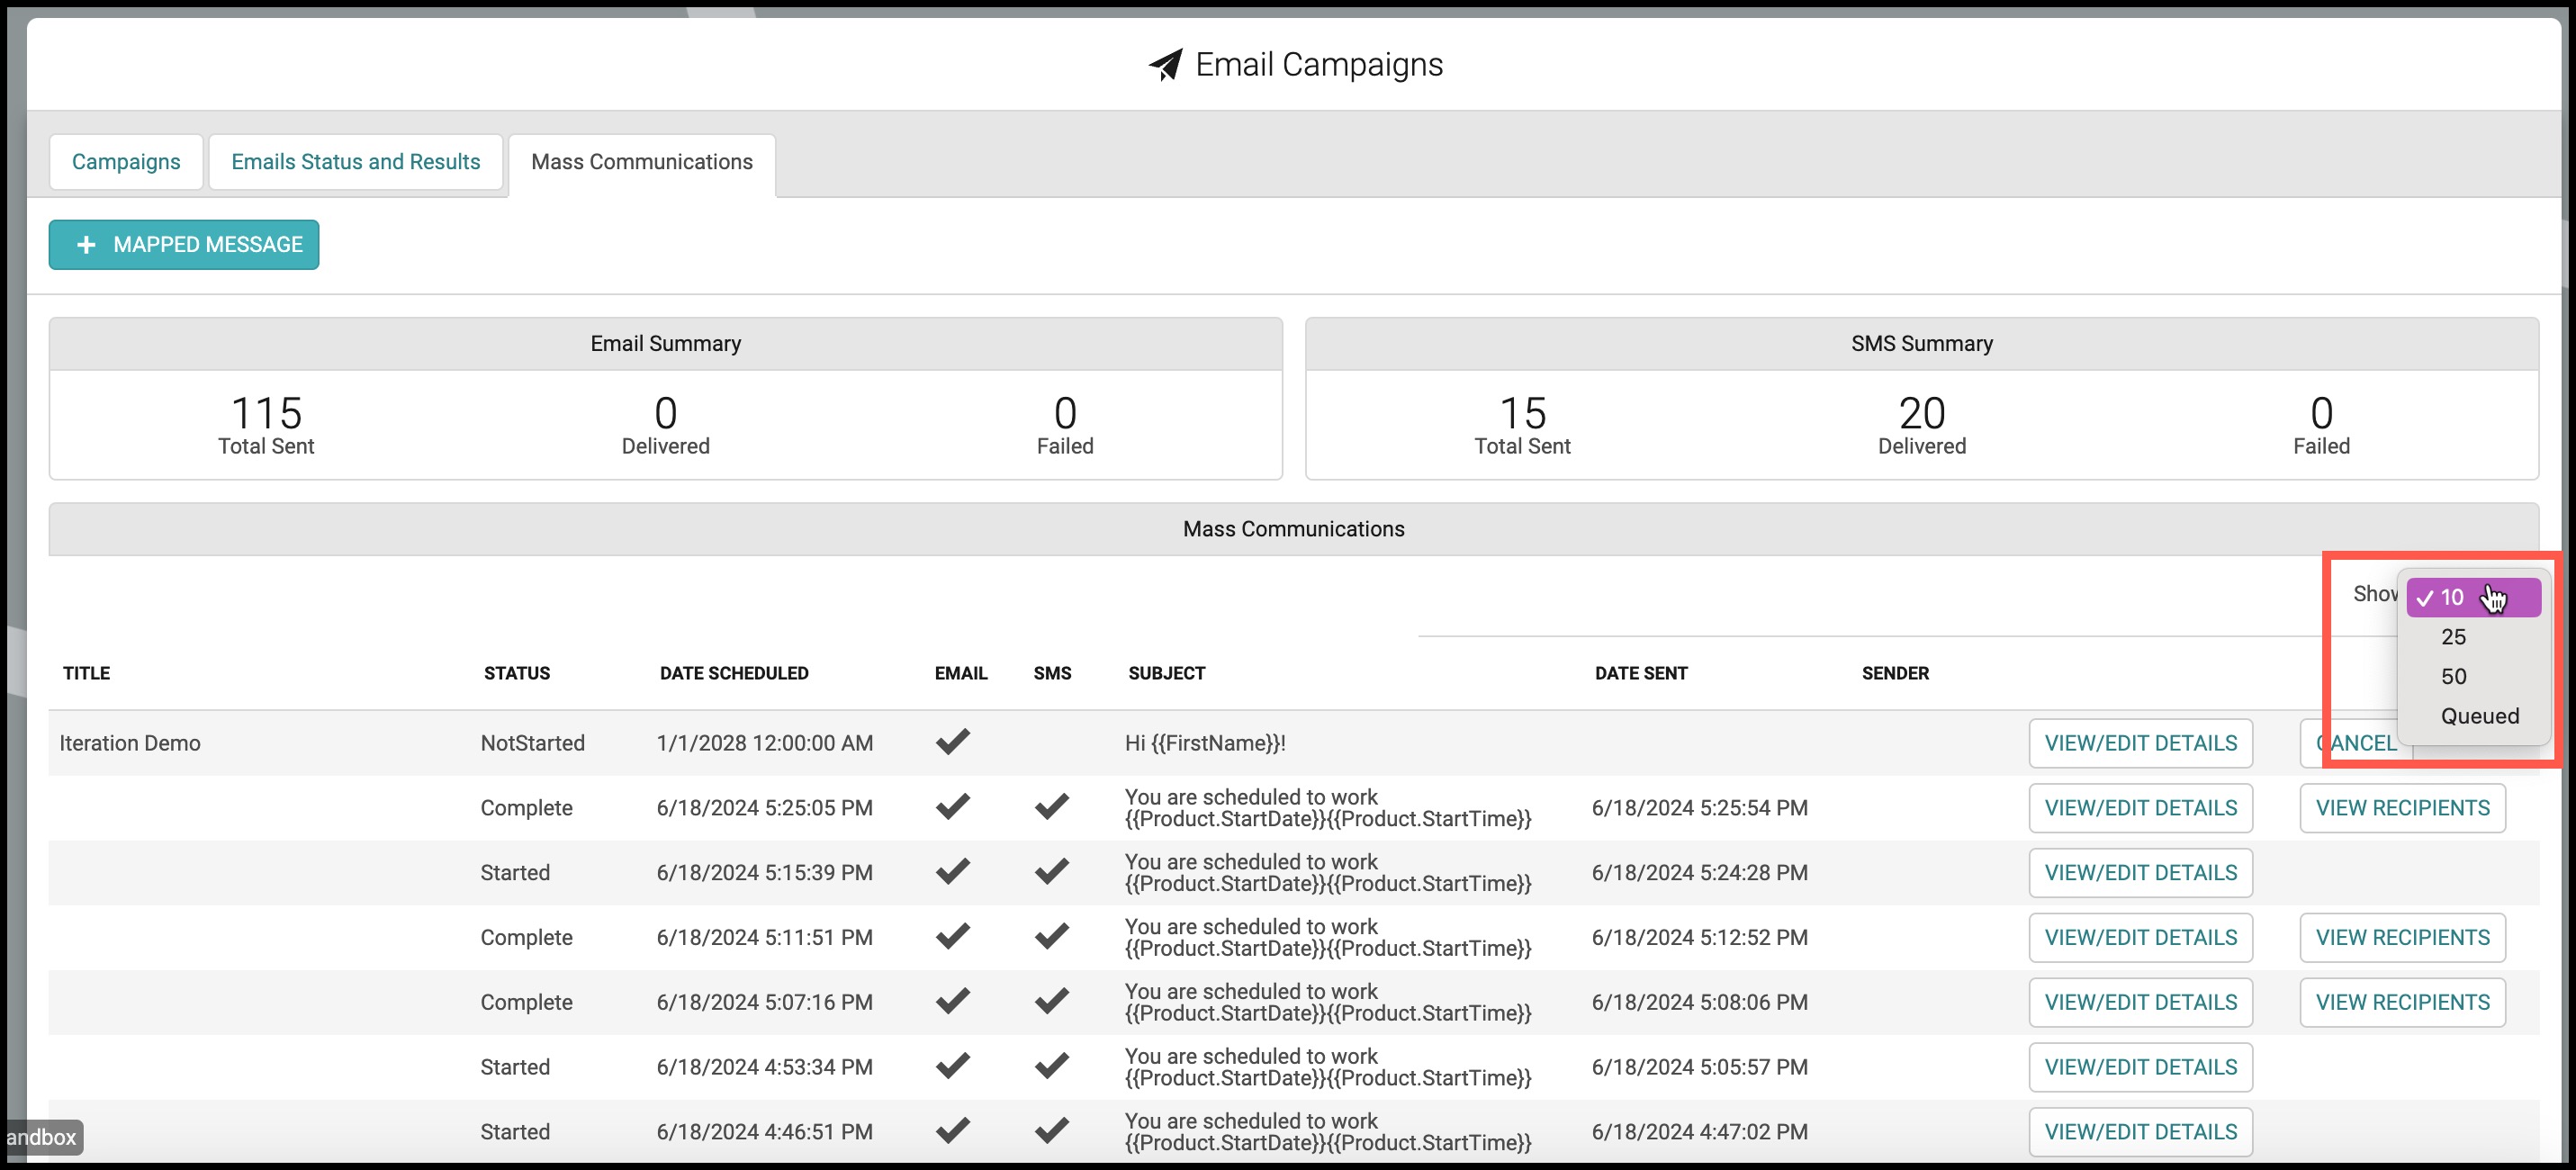The height and width of the screenshot is (1170, 2576).
Task: Click the SMS checkmark for 5:11:51 PM row
Action: tap(1051, 937)
